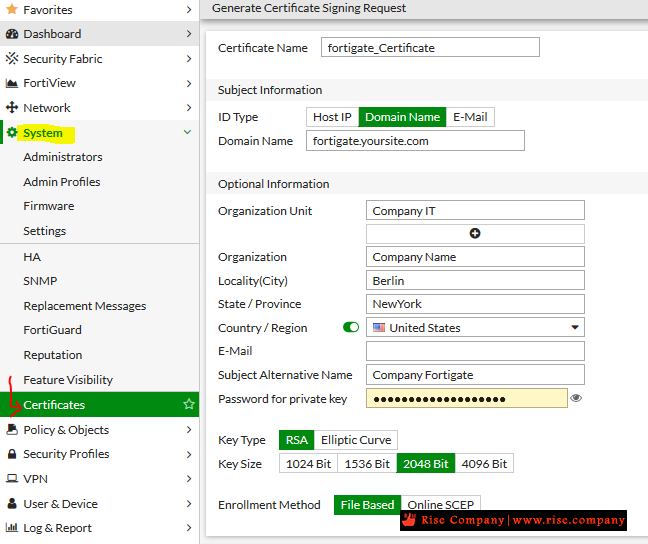The width and height of the screenshot is (648, 544).
Task: Click the FortiView chart icon
Action: pyautogui.click(x=12, y=83)
